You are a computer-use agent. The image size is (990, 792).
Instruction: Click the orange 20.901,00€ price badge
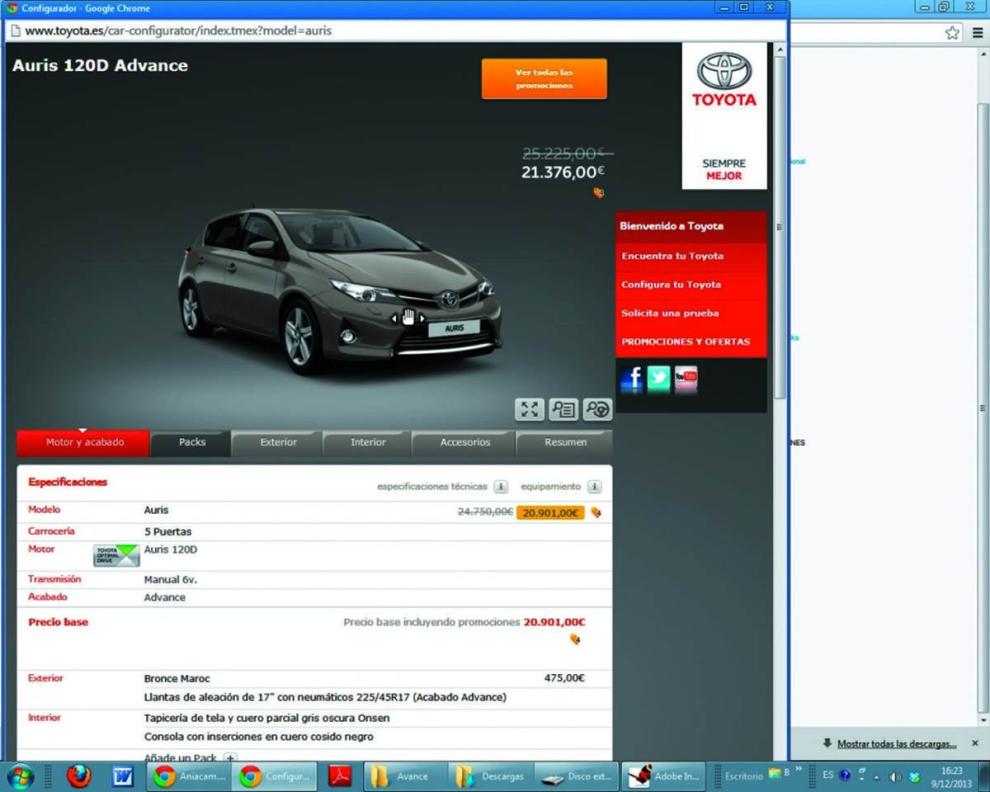tap(550, 513)
